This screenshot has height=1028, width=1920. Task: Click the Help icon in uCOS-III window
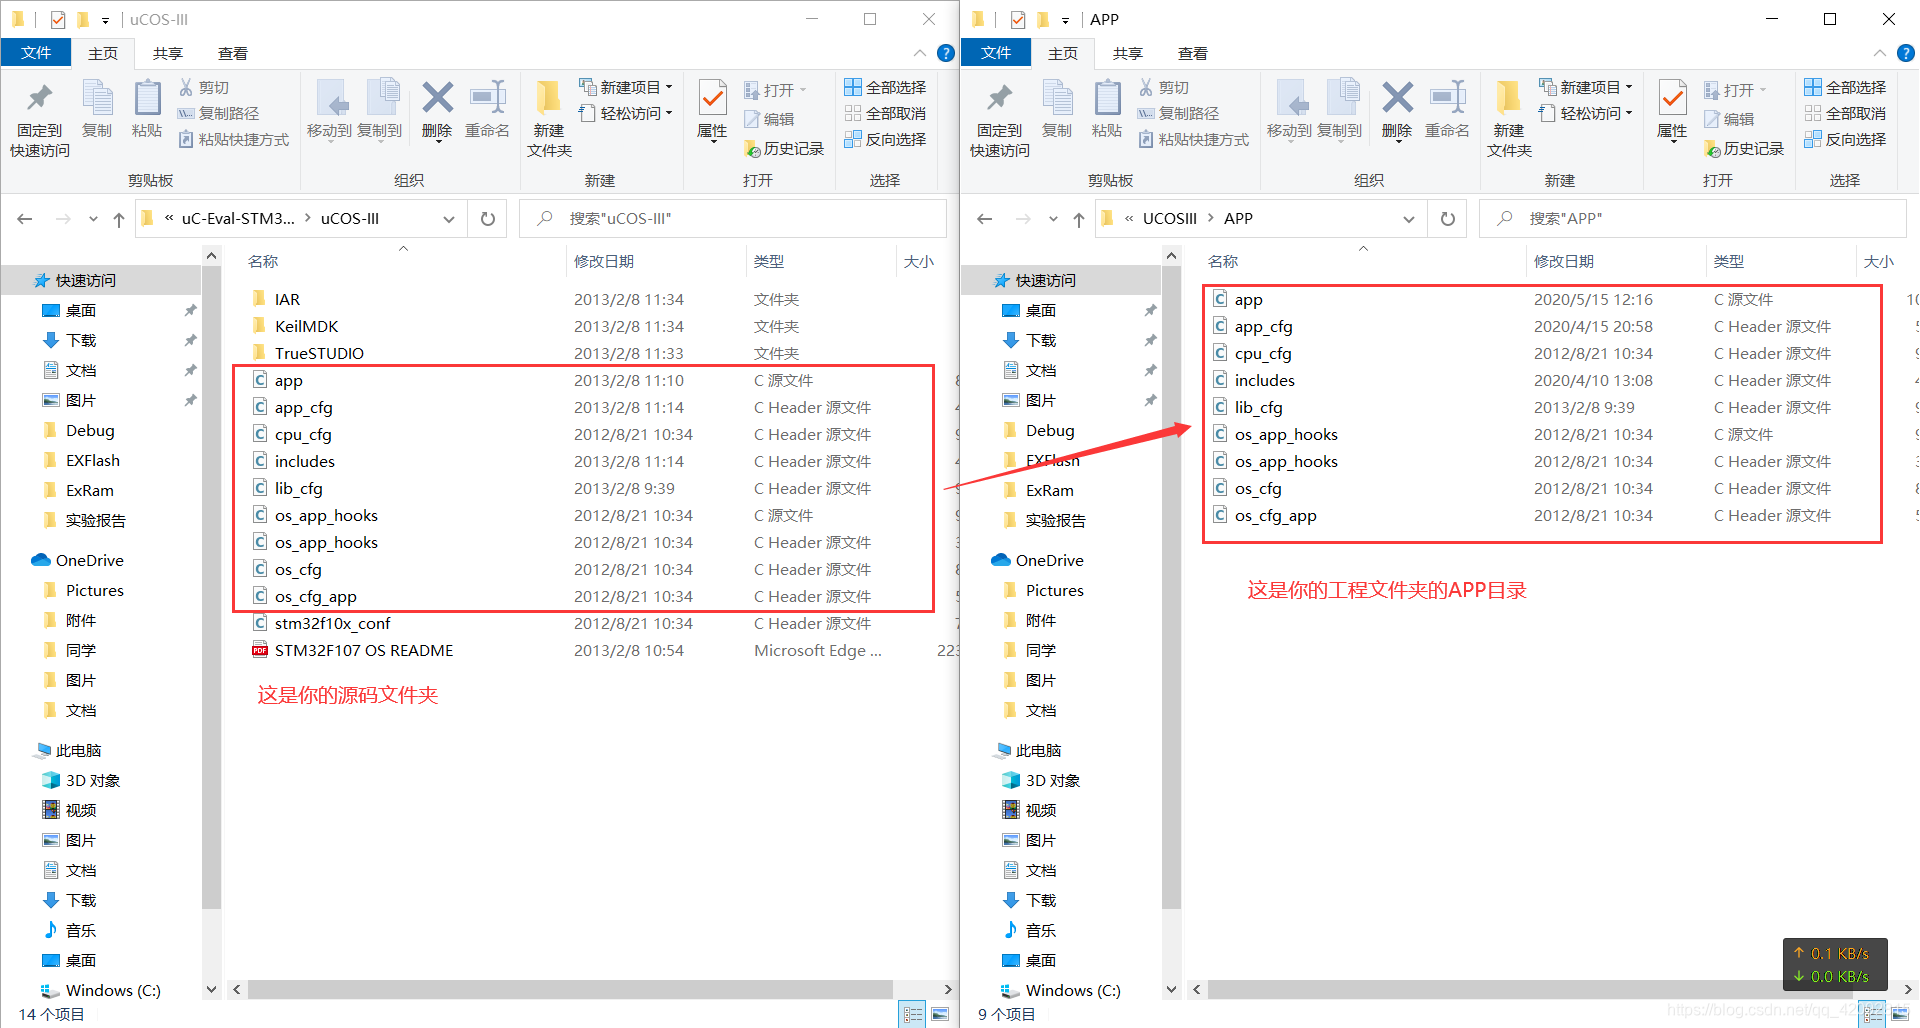(945, 53)
